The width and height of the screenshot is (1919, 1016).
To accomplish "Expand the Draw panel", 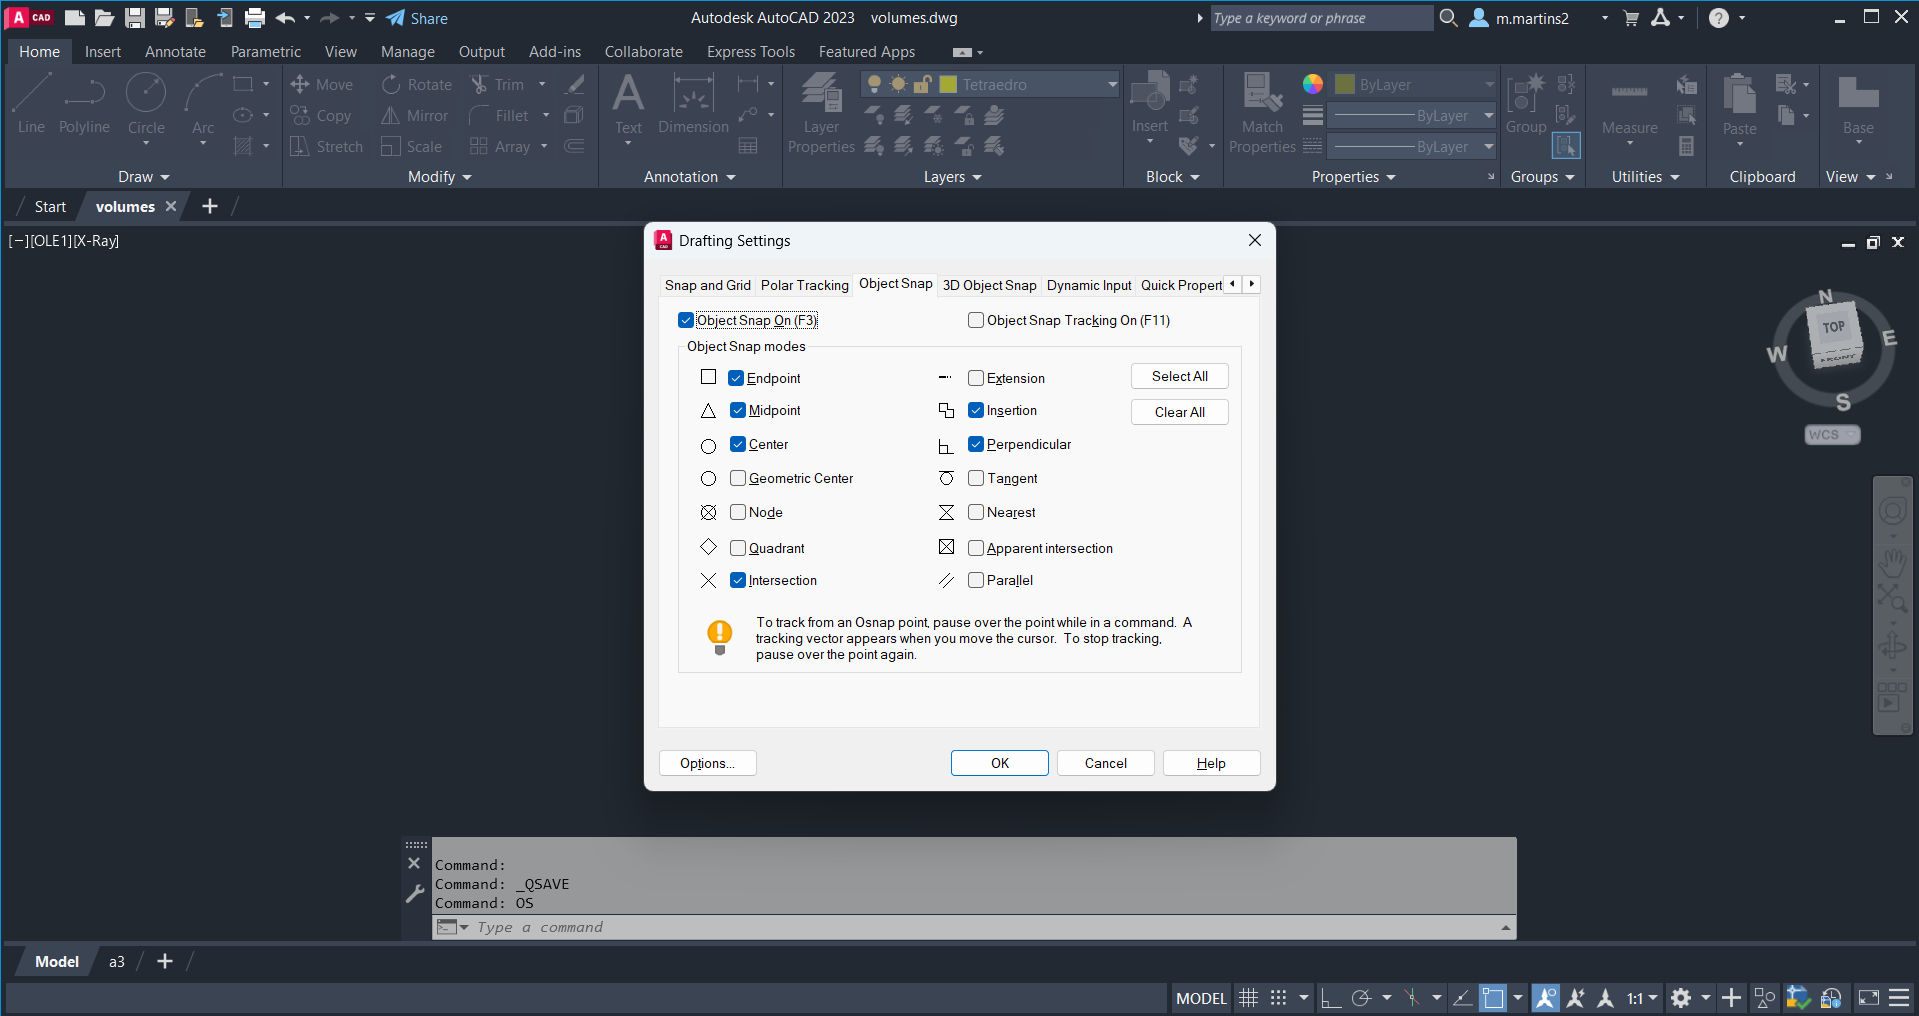I will click(x=143, y=177).
